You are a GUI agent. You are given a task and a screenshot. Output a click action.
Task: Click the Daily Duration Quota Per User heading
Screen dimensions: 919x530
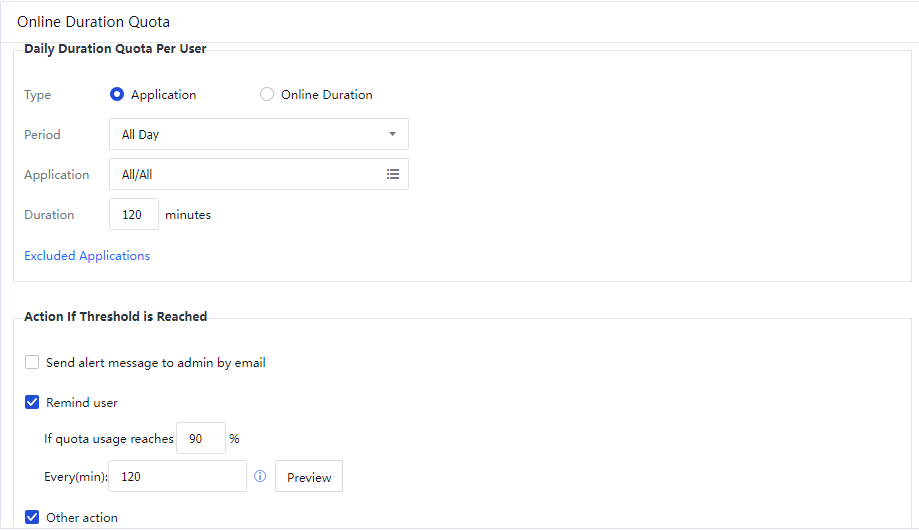point(115,48)
